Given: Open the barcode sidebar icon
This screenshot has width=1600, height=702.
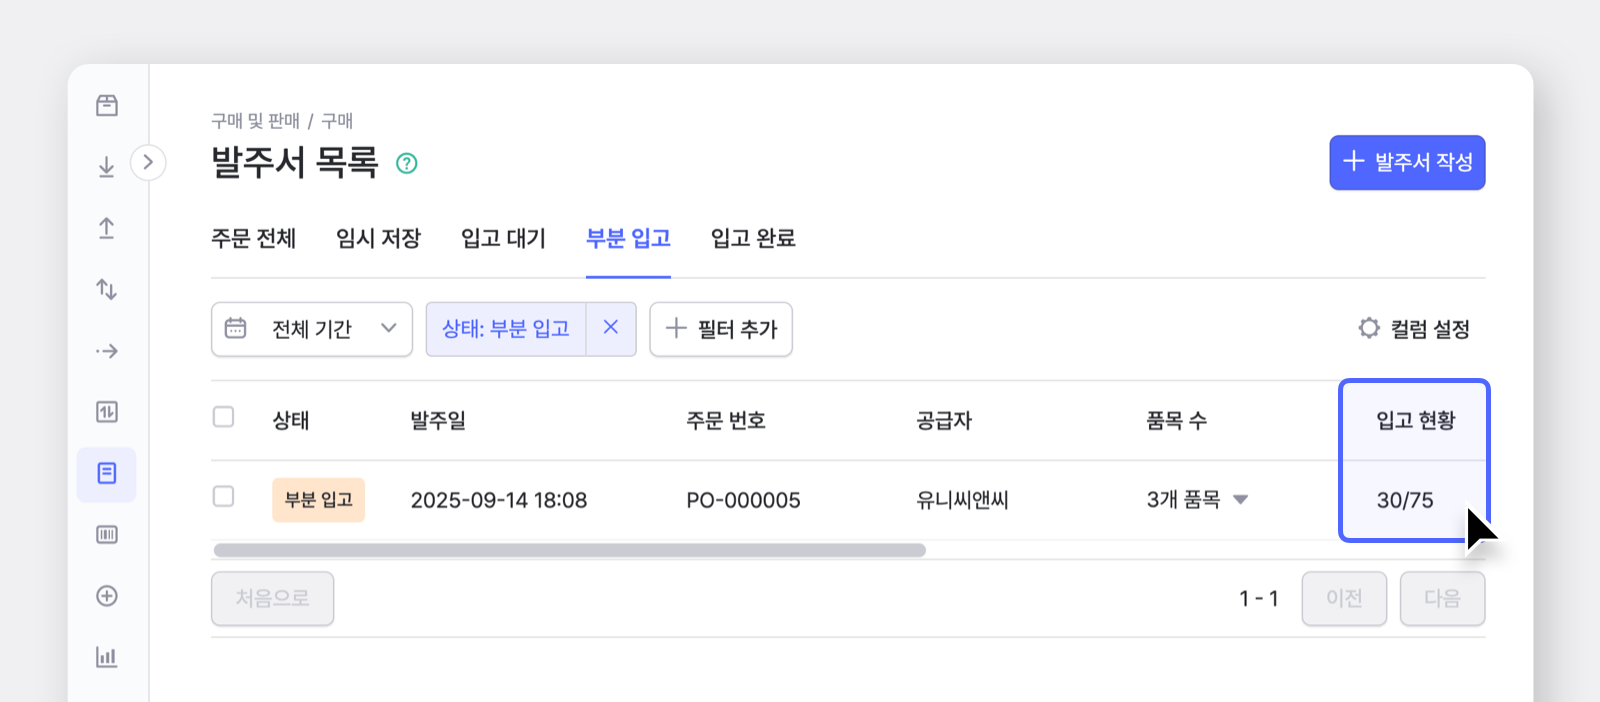Looking at the screenshot, I should 107,535.
